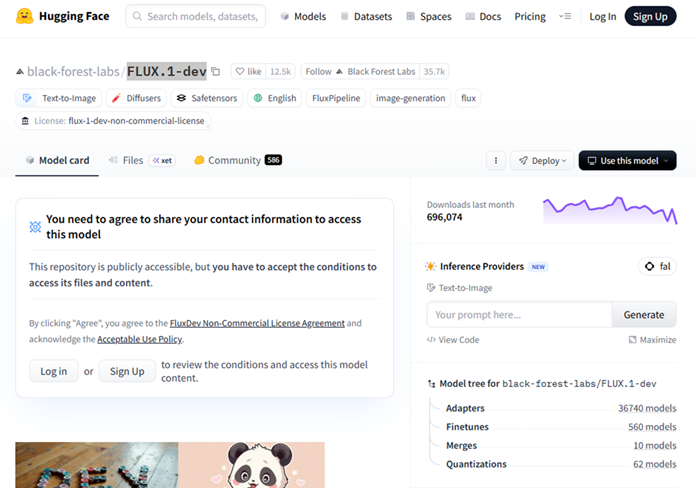Go to Spaces
Image resolution: width=700 pixels, height=488 pixels.
(429, 17)
